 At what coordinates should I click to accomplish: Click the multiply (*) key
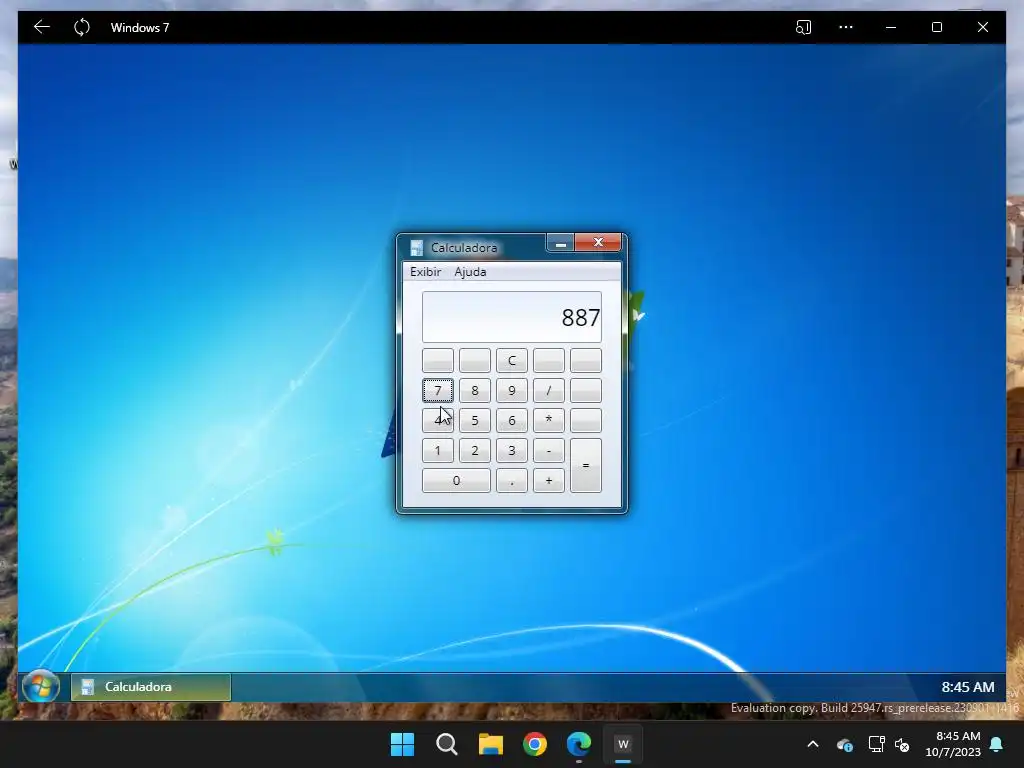(549, 421)
